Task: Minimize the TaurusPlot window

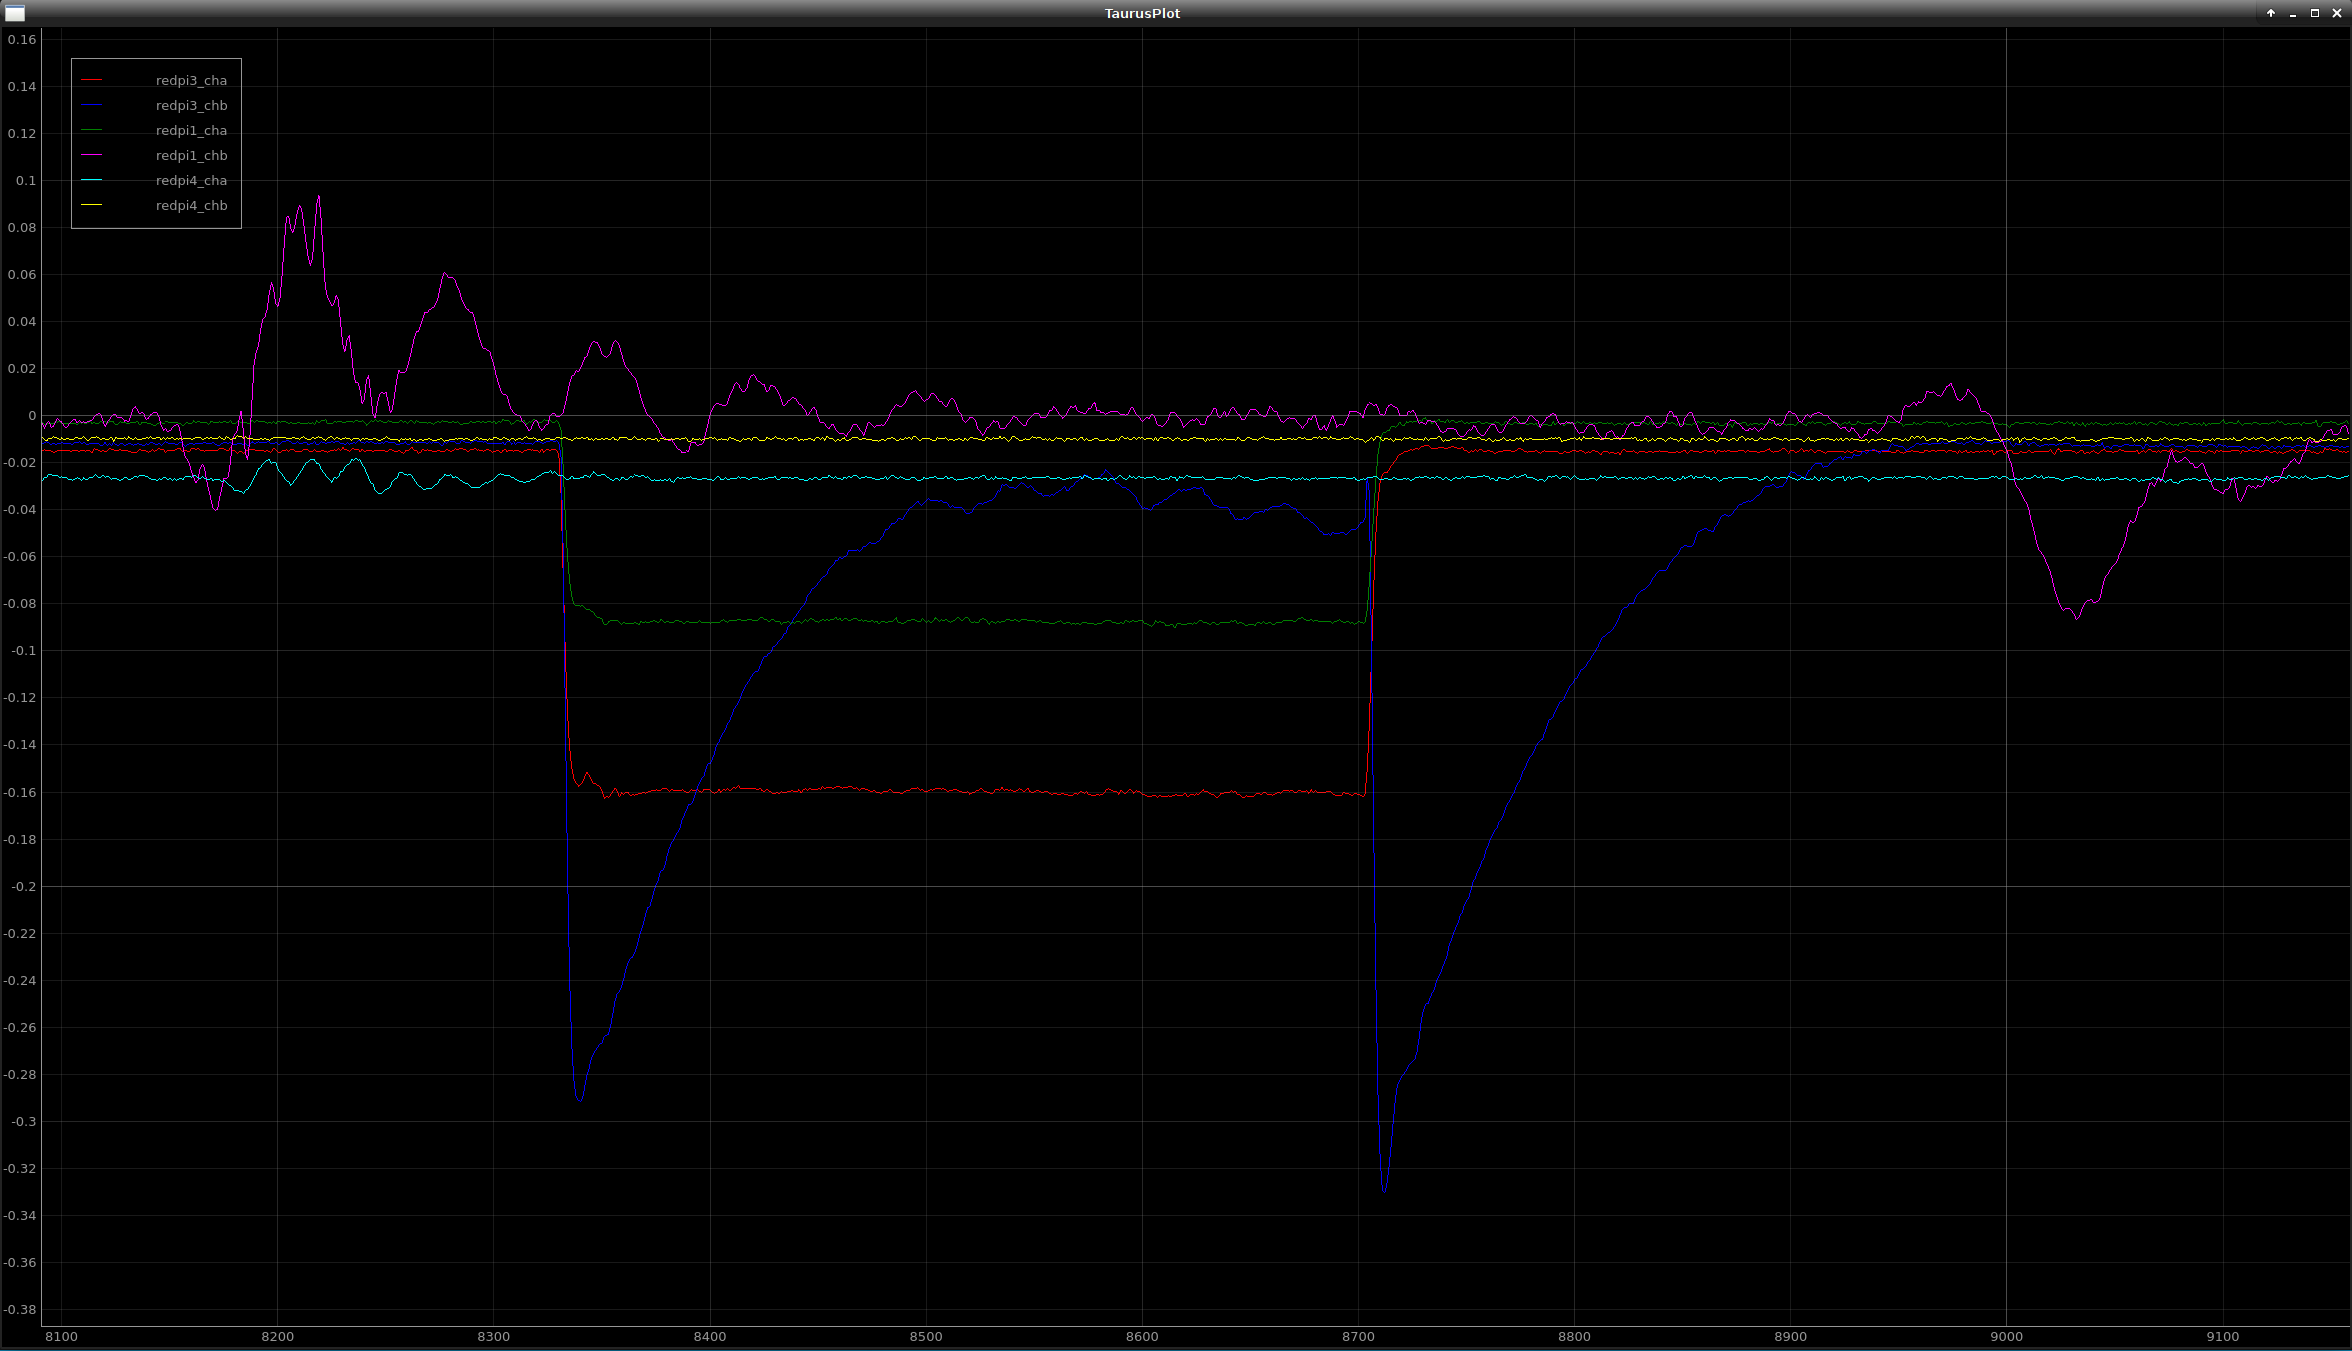Action: click(2293, 13)
